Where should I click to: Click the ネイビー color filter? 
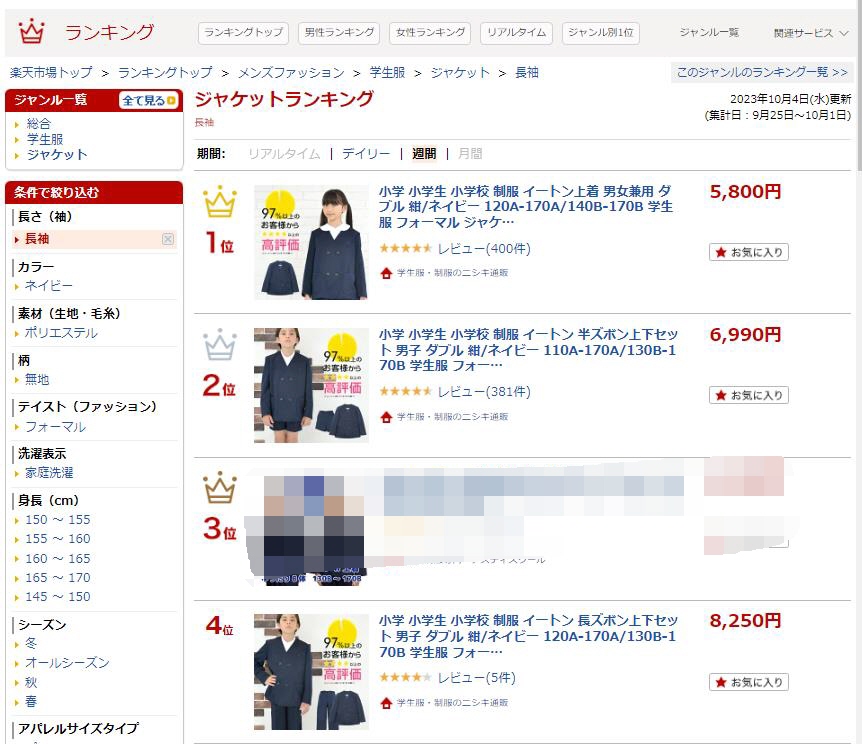point(48,285)
